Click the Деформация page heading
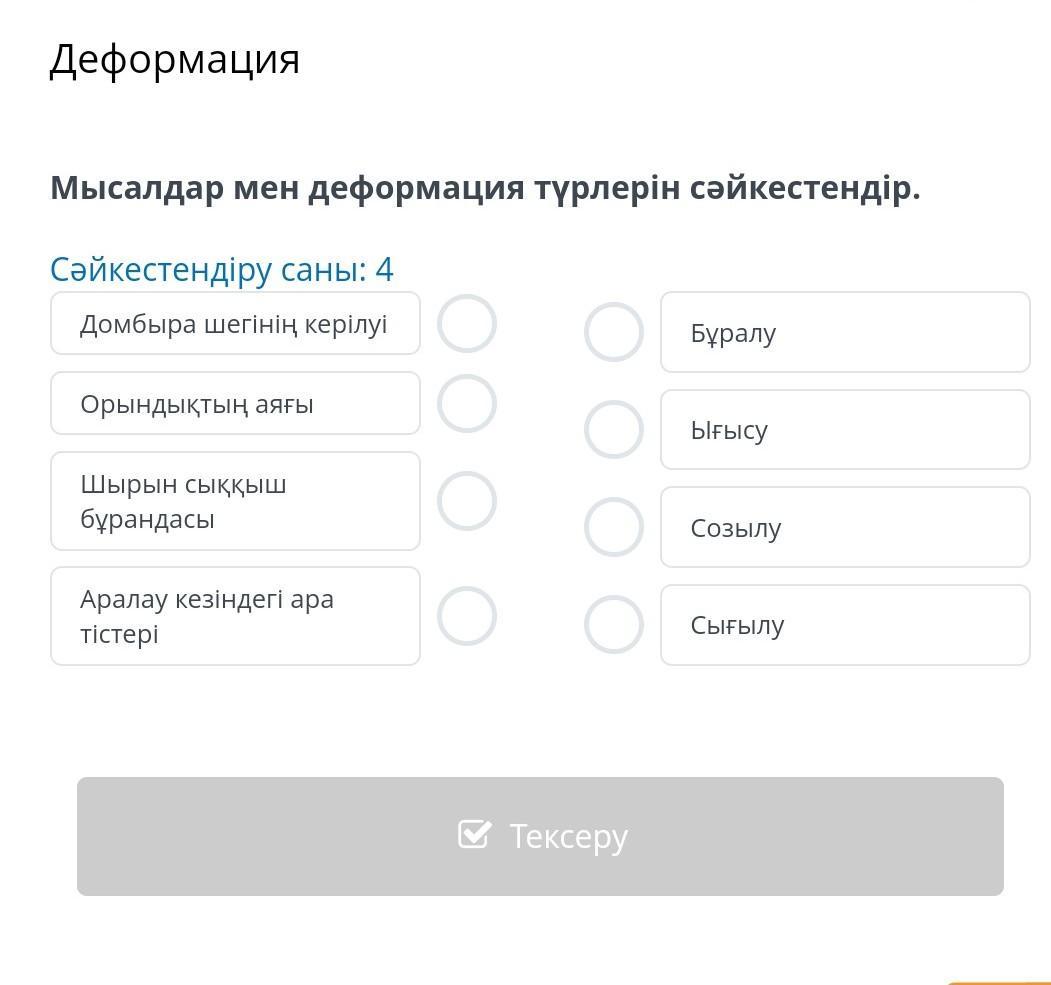Screen dimensions: 1051x985 coord(175,59)
